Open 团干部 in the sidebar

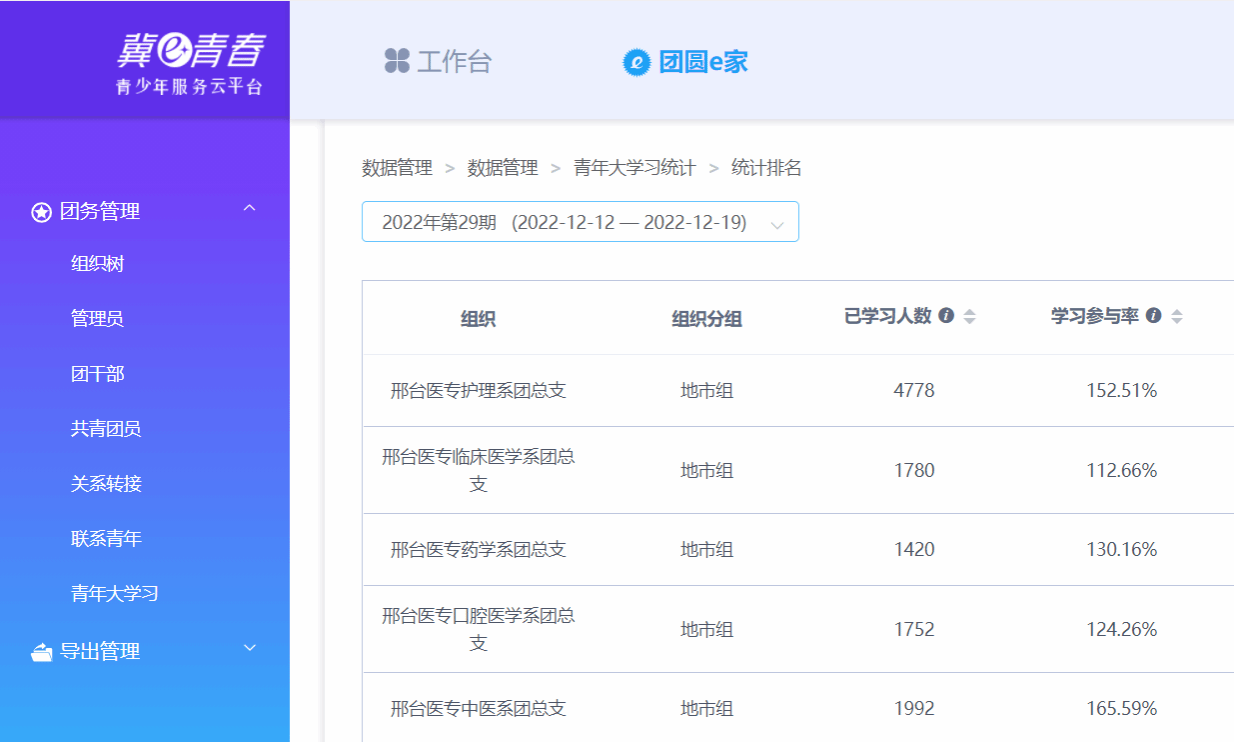(97, 374)
